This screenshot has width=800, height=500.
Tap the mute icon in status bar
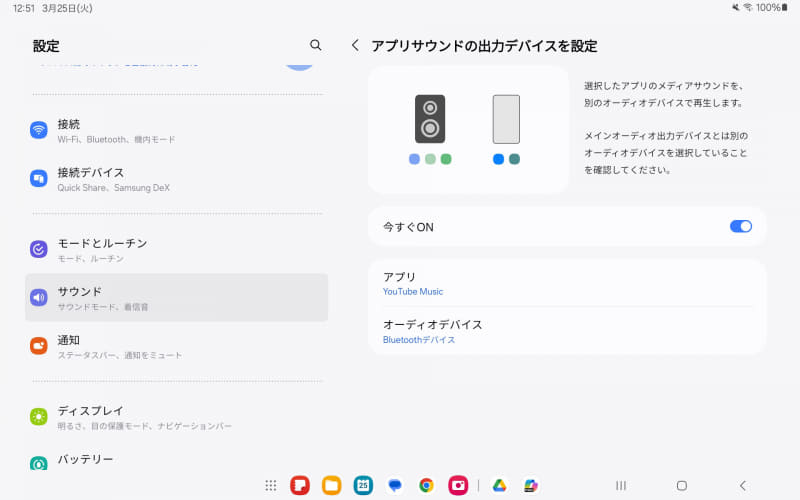735,7
